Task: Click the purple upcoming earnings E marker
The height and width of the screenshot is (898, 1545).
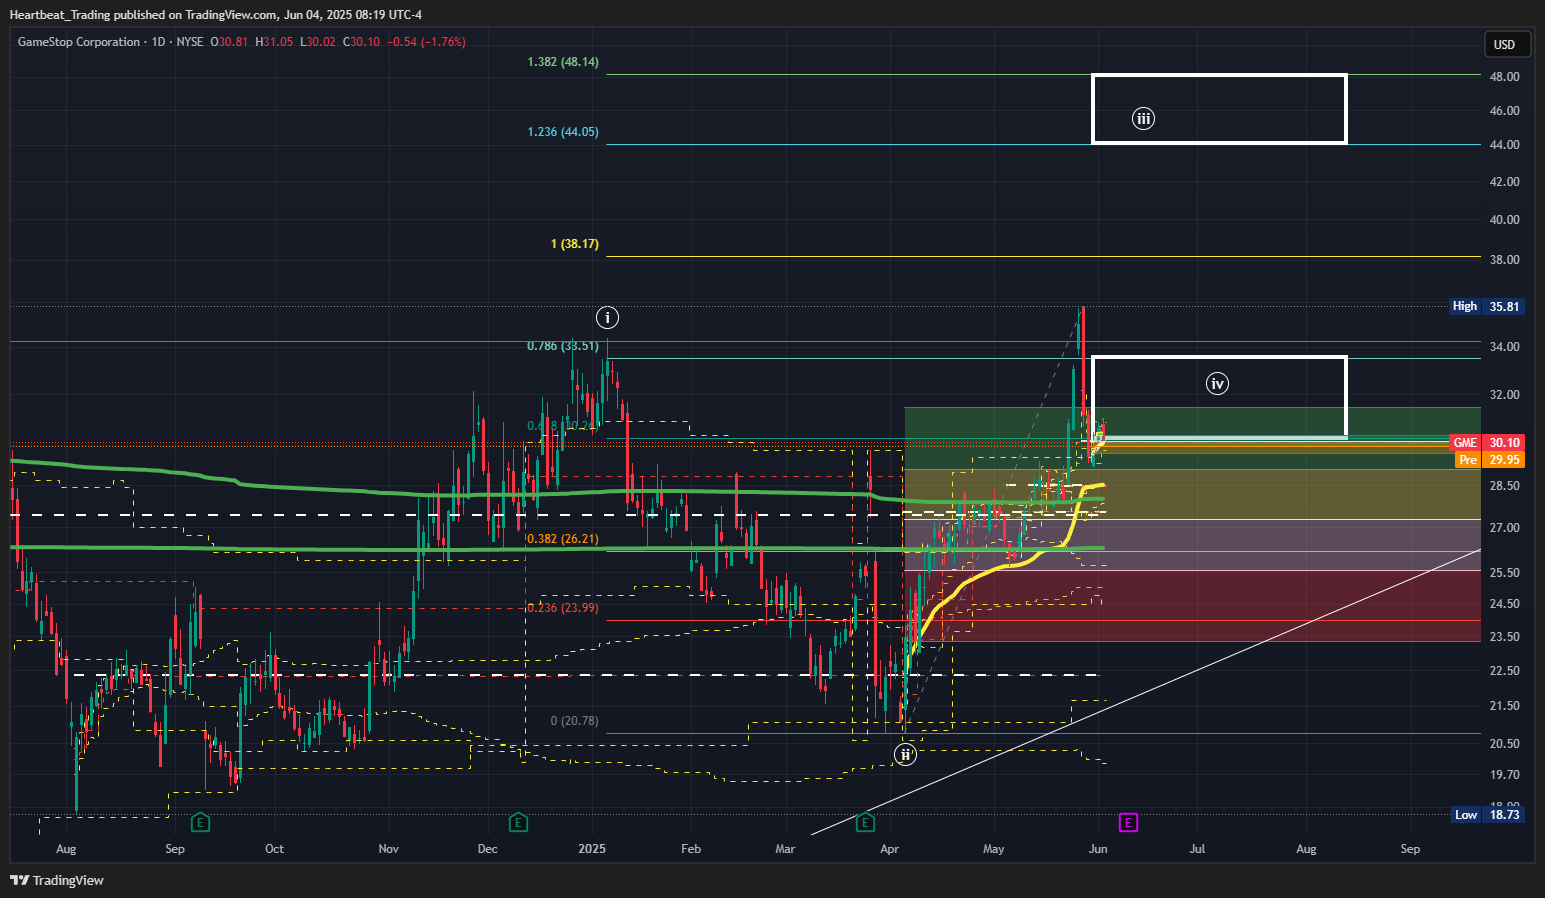Action: [x=1128, y=822]
